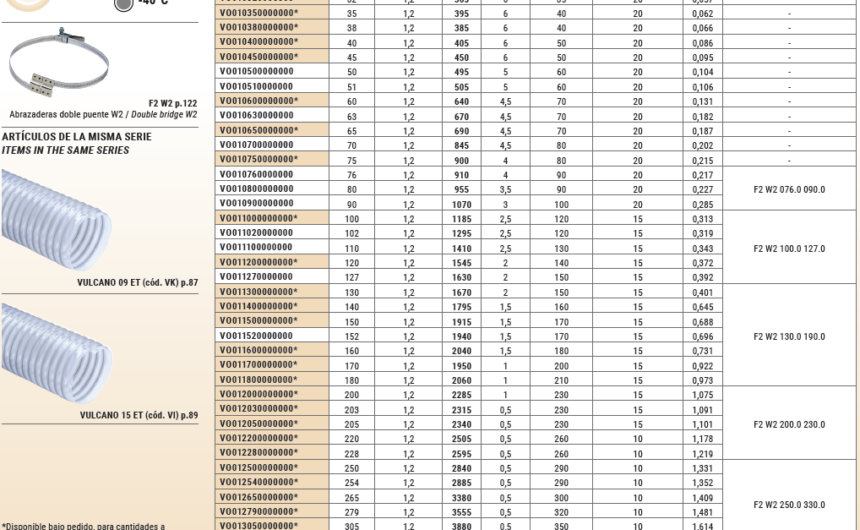This screenshot has height=530, width=860.
Task: Open clamp reference F2 W2 130.0 190.0
Action: pyautogui.click(x=789, y=336)
